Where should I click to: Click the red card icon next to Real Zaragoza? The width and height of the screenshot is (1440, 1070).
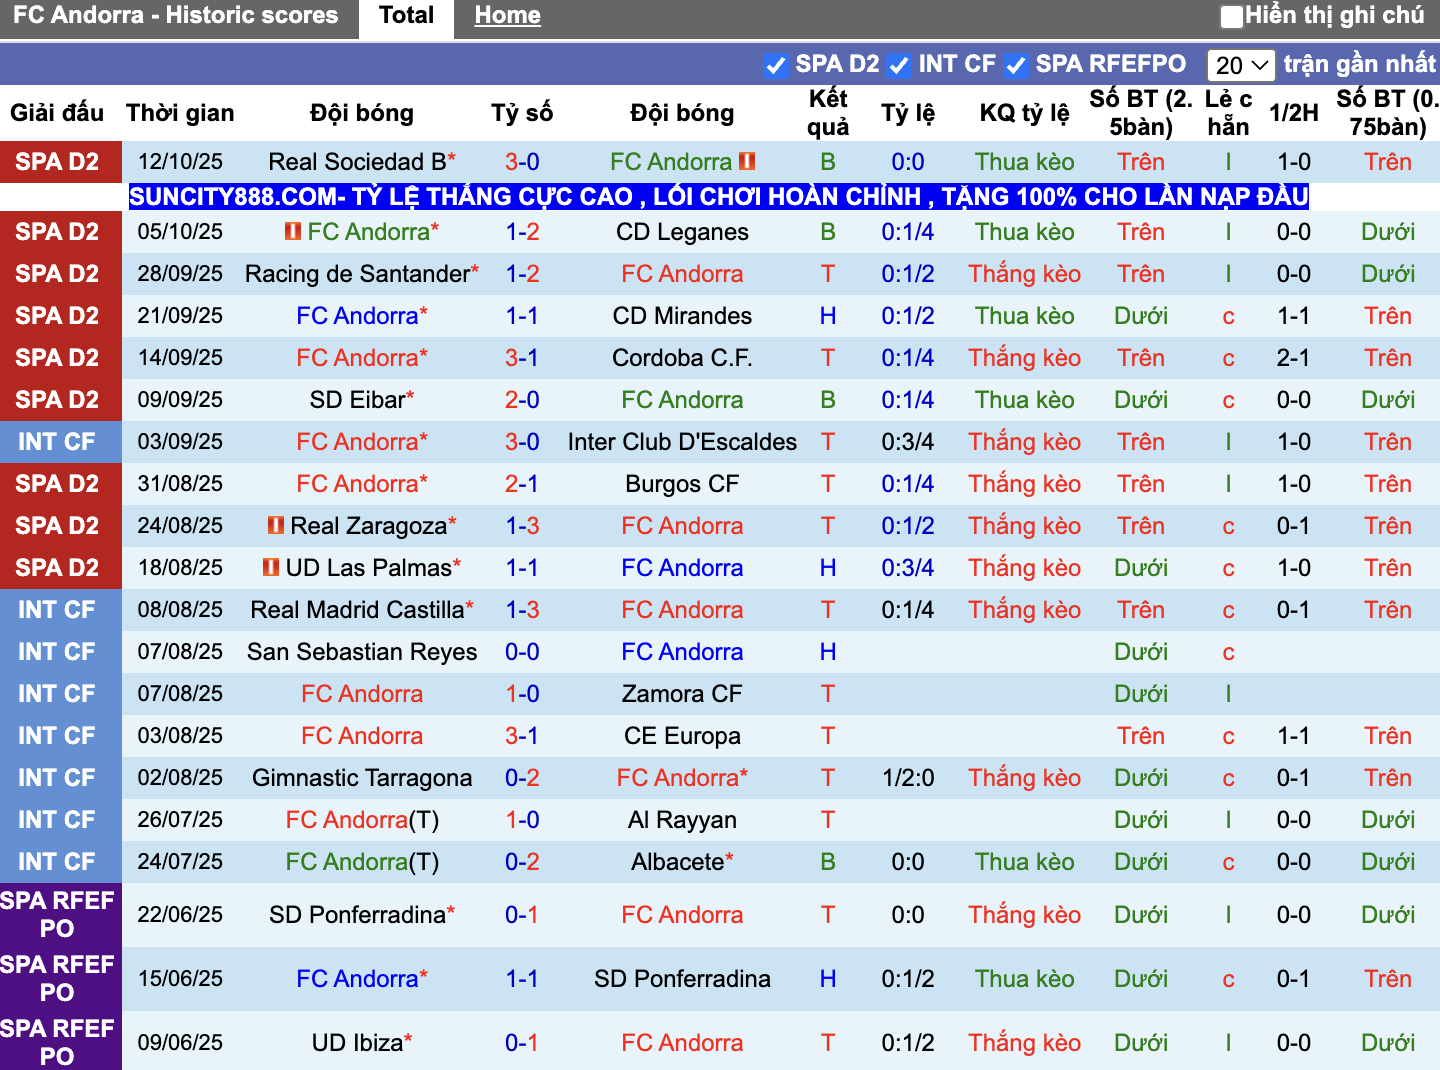(276, 525)
